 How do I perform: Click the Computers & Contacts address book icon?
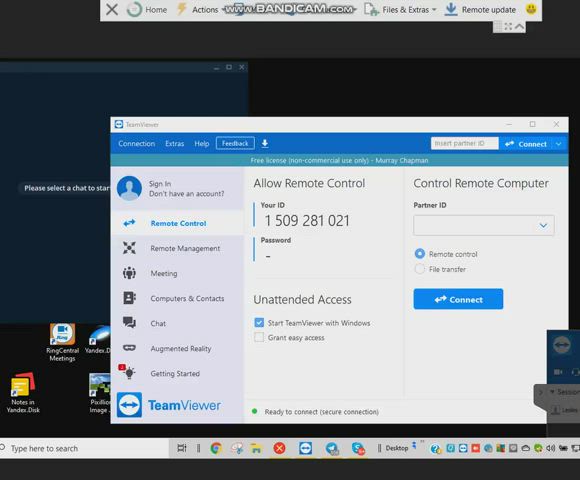point(129,298)
